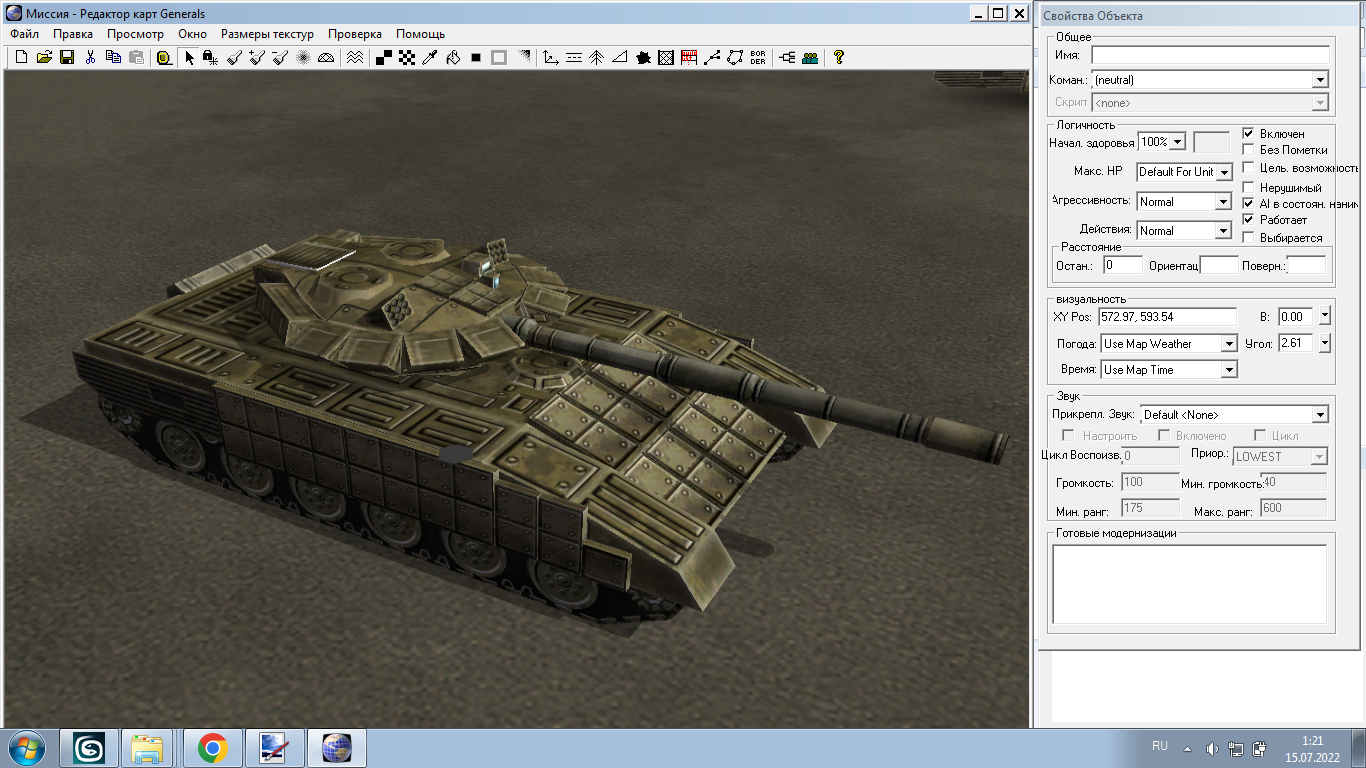The height and width of the screenshot is (768, 1366).
Task: Open the Действия Normal dropdown
Action: (x=1222, y=231)
